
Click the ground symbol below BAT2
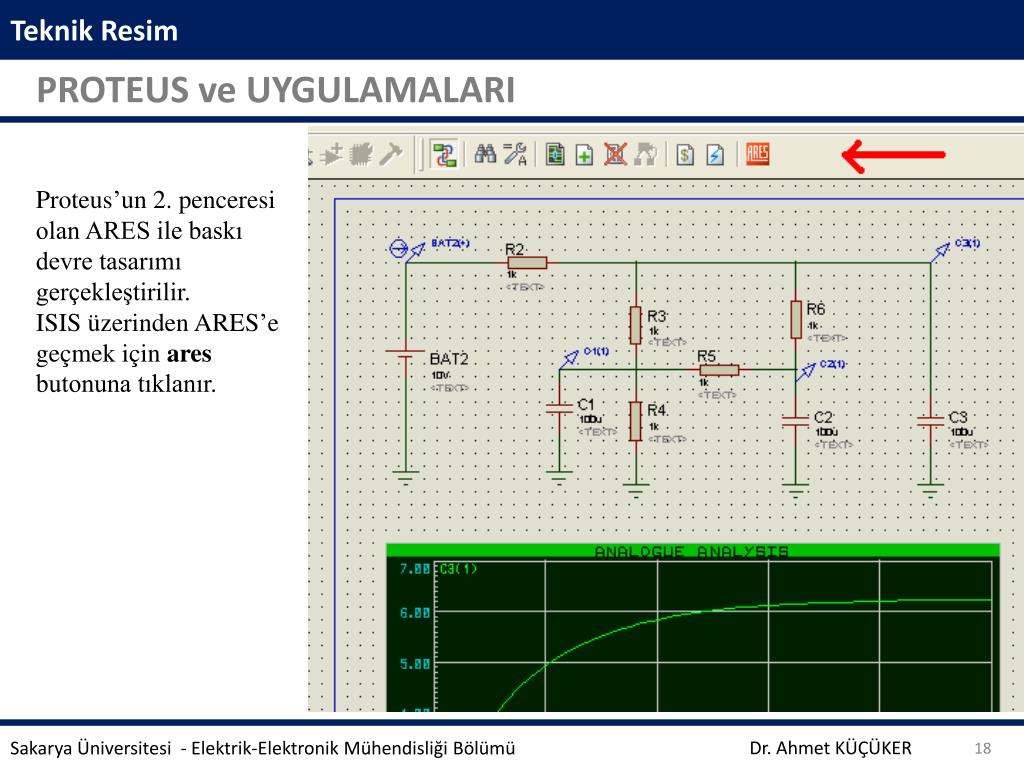(406, 478)
